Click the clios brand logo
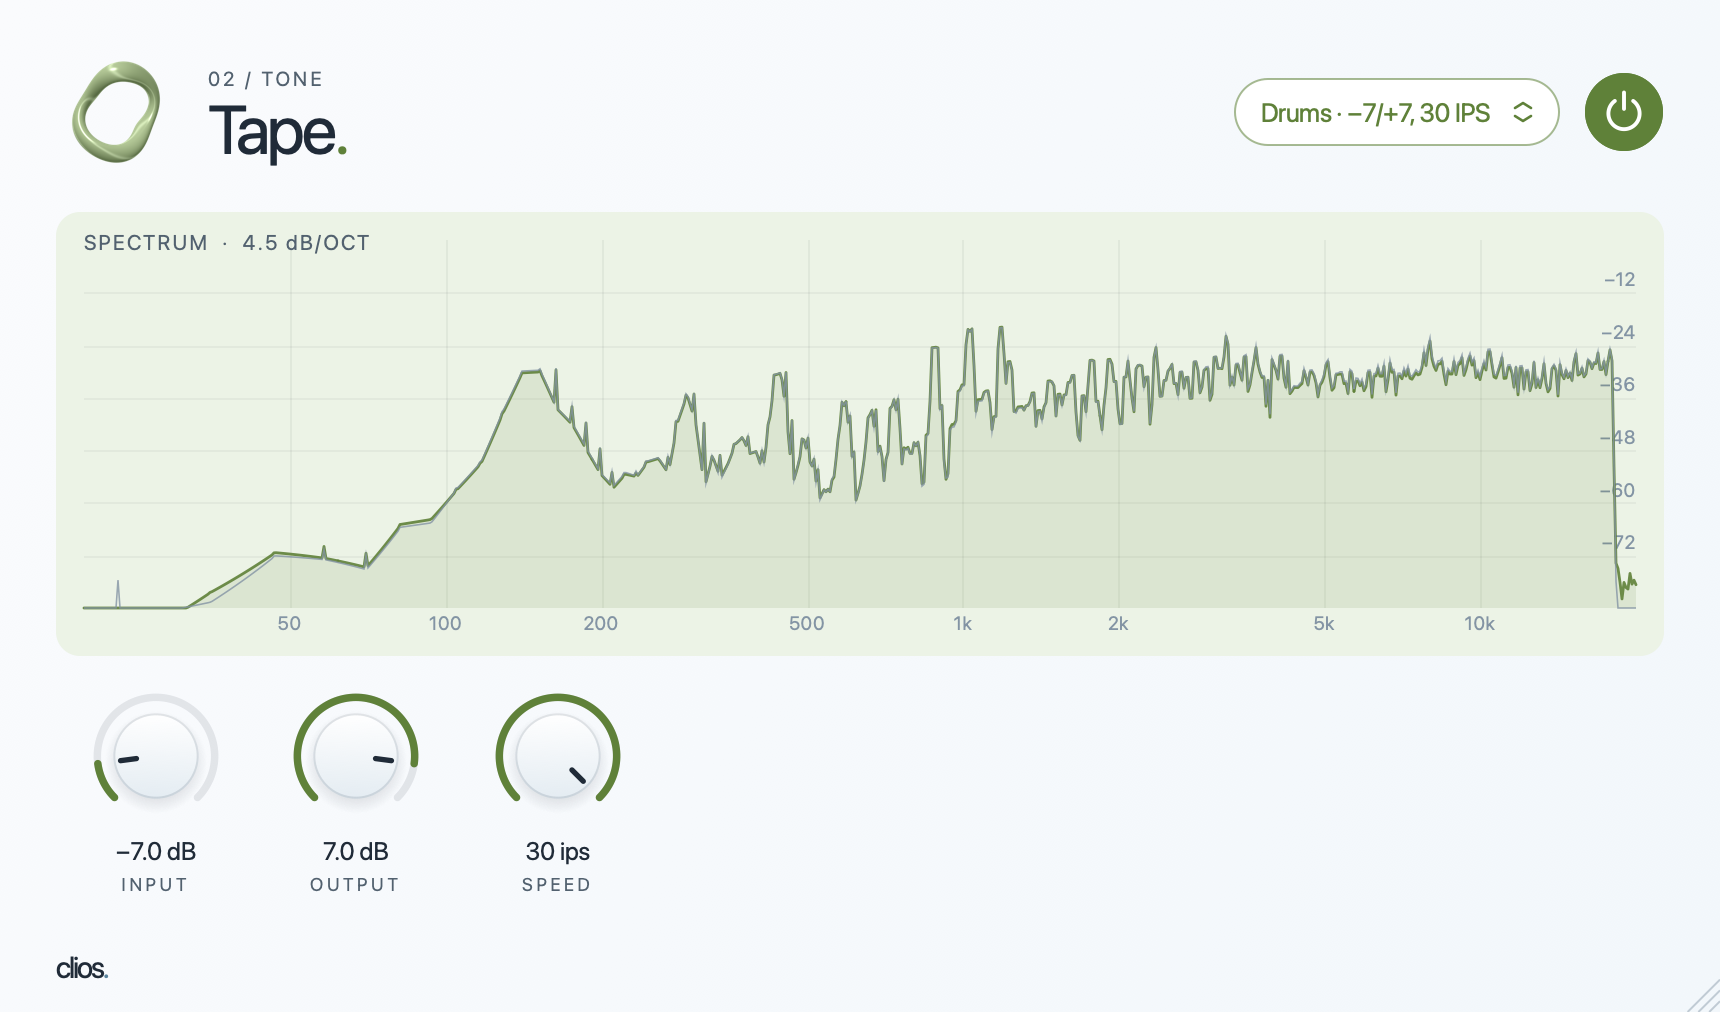This screenshot has height=1012, width=1720. point(82,968)
